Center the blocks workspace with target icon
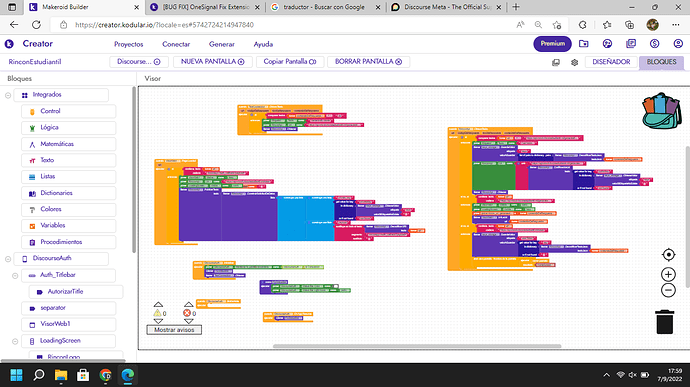Screen dimensions: 690x387 click(x=668, y=254)
